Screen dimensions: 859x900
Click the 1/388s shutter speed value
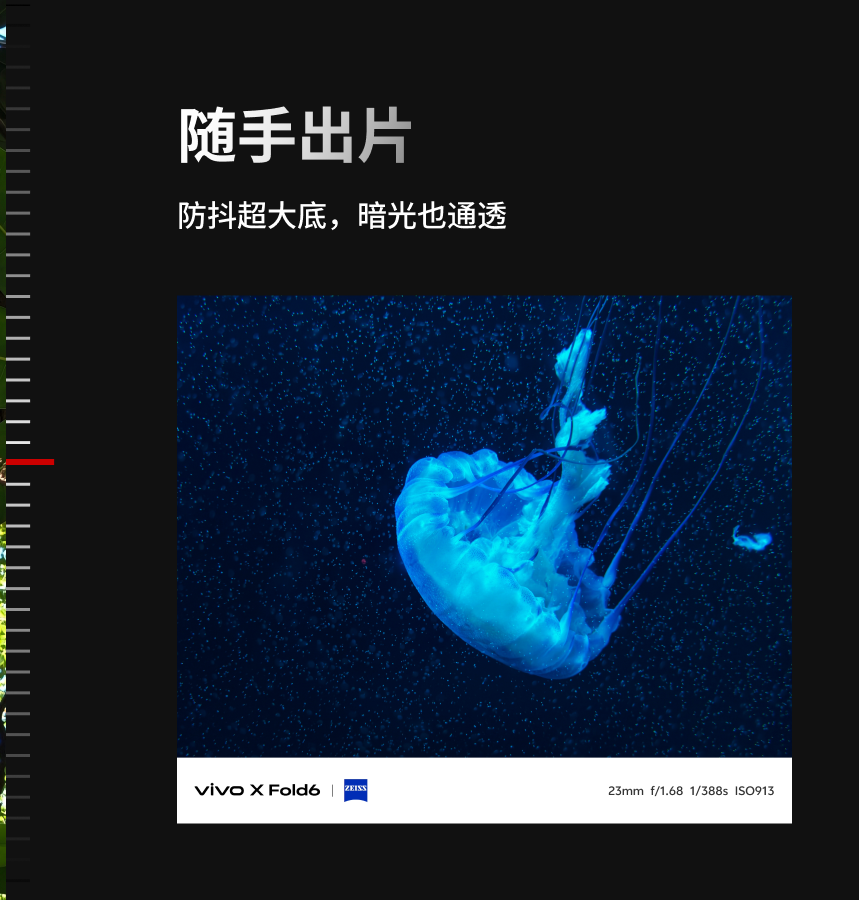(709, 791)
